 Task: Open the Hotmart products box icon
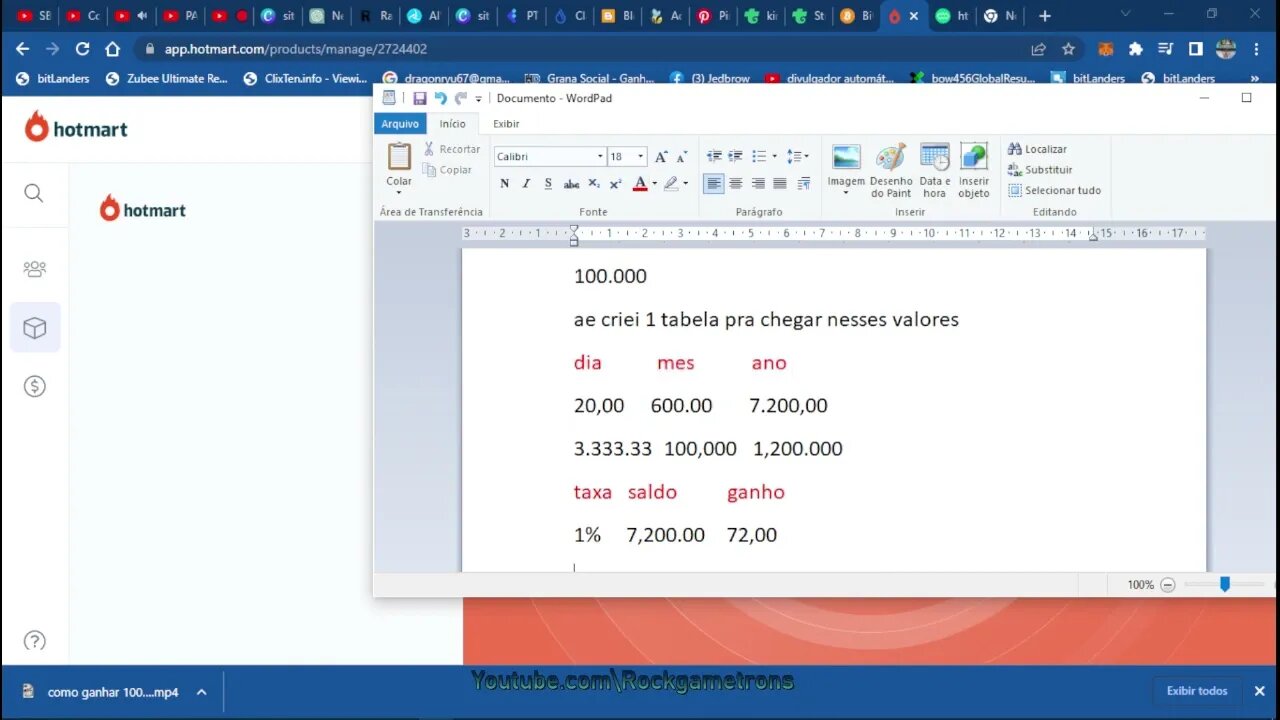point(35,328)
